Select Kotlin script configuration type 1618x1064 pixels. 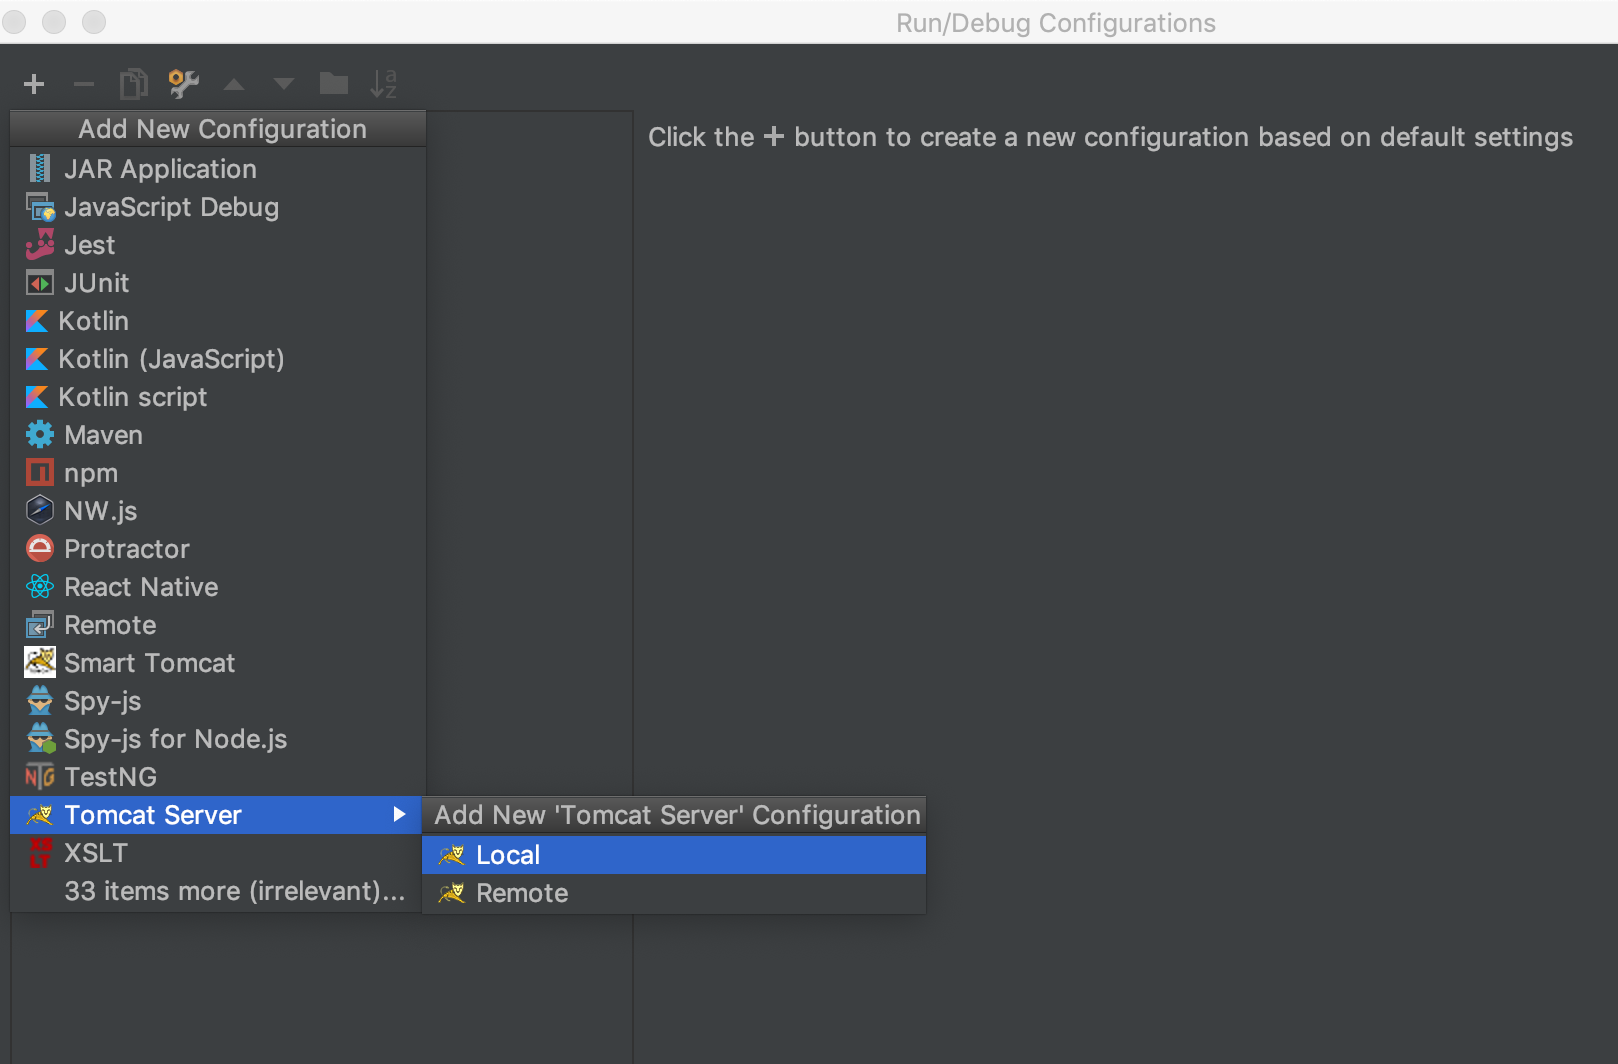pos(132,397)
